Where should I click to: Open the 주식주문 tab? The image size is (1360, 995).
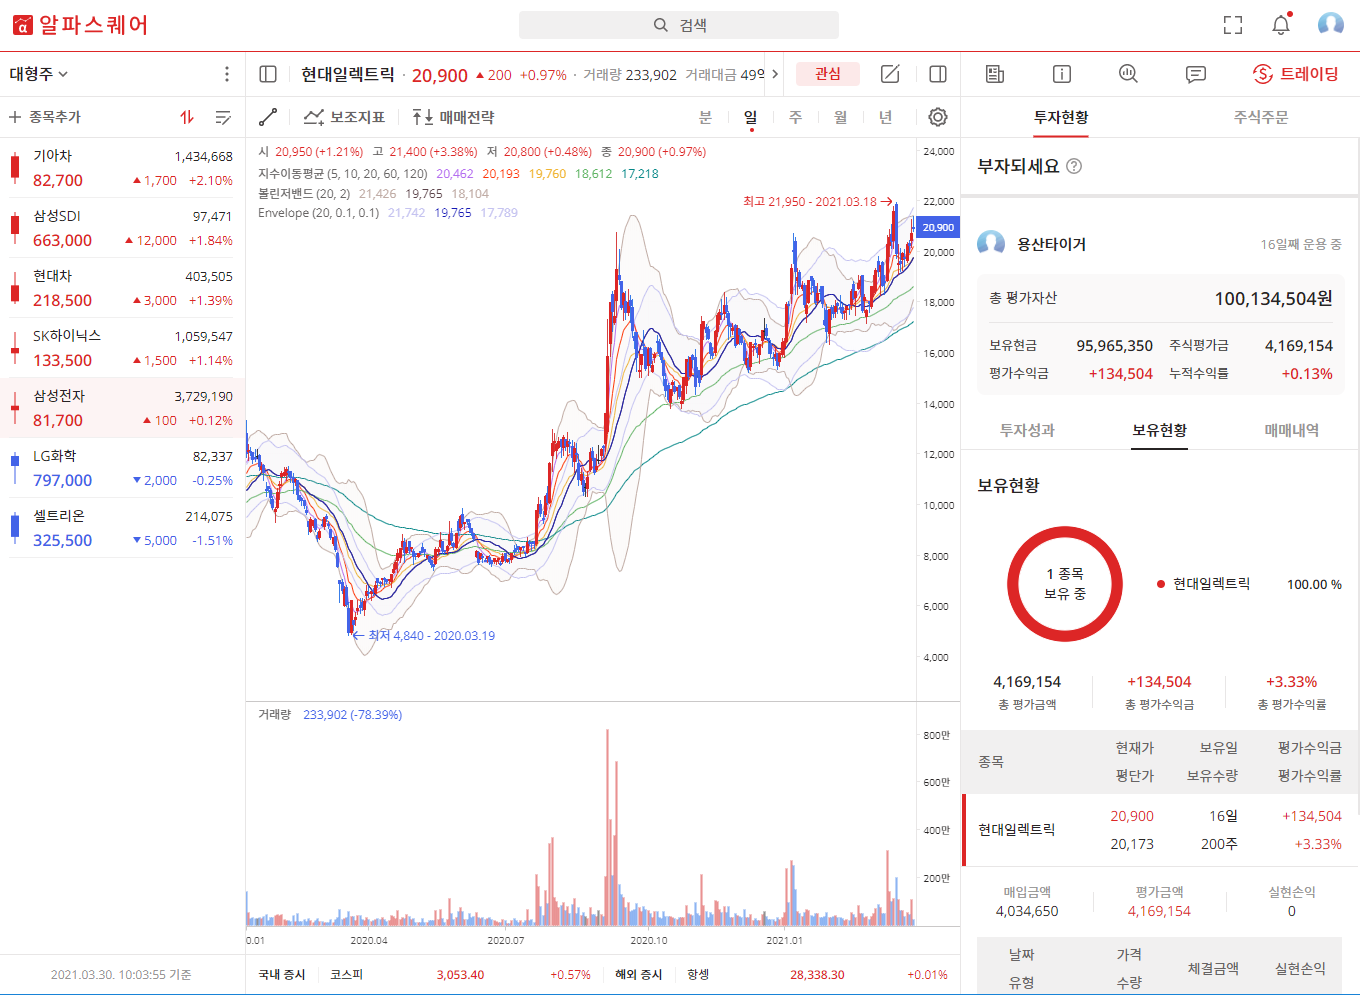tap(1261, 117)
